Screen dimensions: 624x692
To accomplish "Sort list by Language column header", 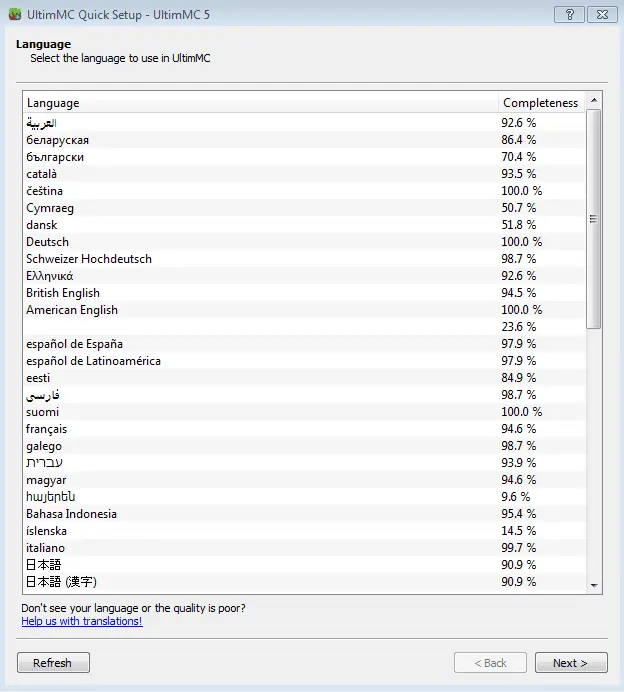I will 260,103.
